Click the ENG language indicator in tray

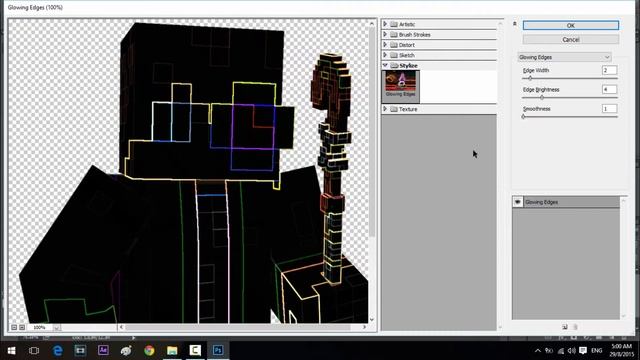point(597,351)
